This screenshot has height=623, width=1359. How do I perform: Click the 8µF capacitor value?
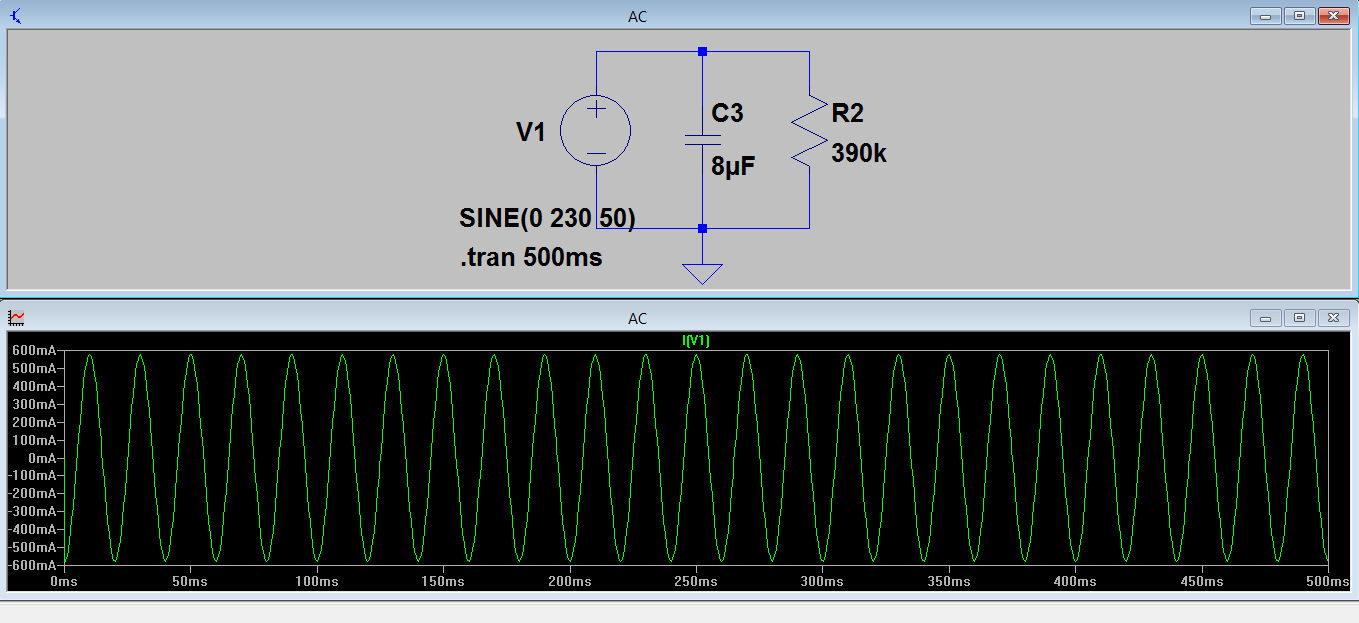coord(733,167)
